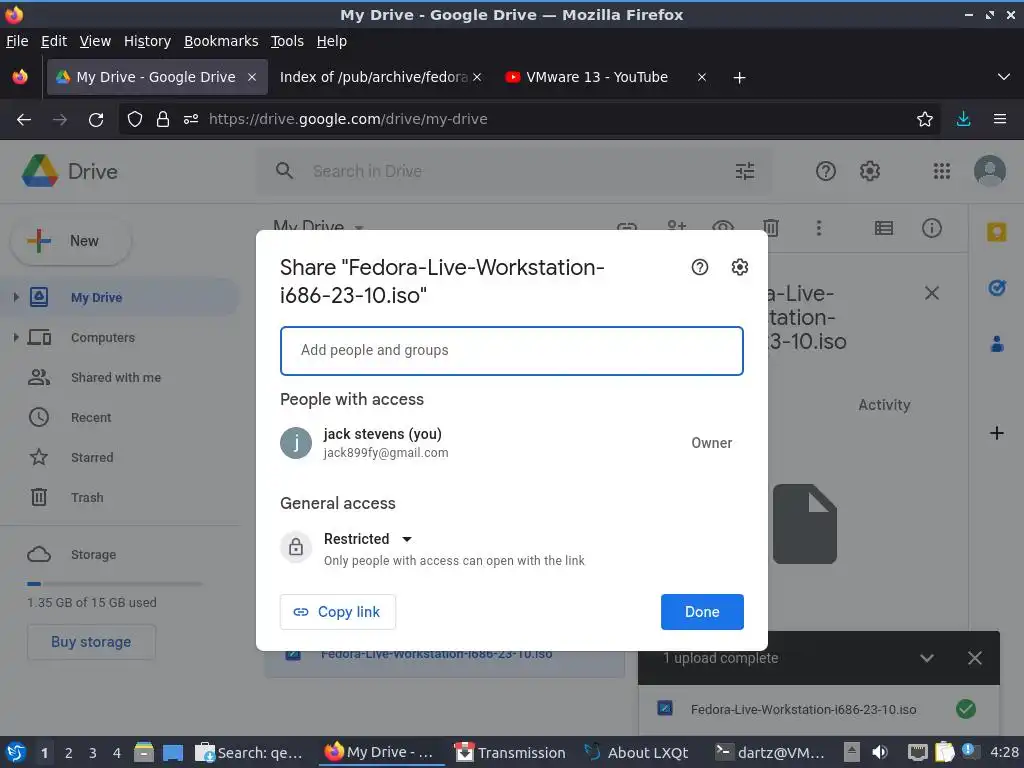1024x768 pixels.
Task: Open Google apps grid
Action: click(x=942, y=171)
